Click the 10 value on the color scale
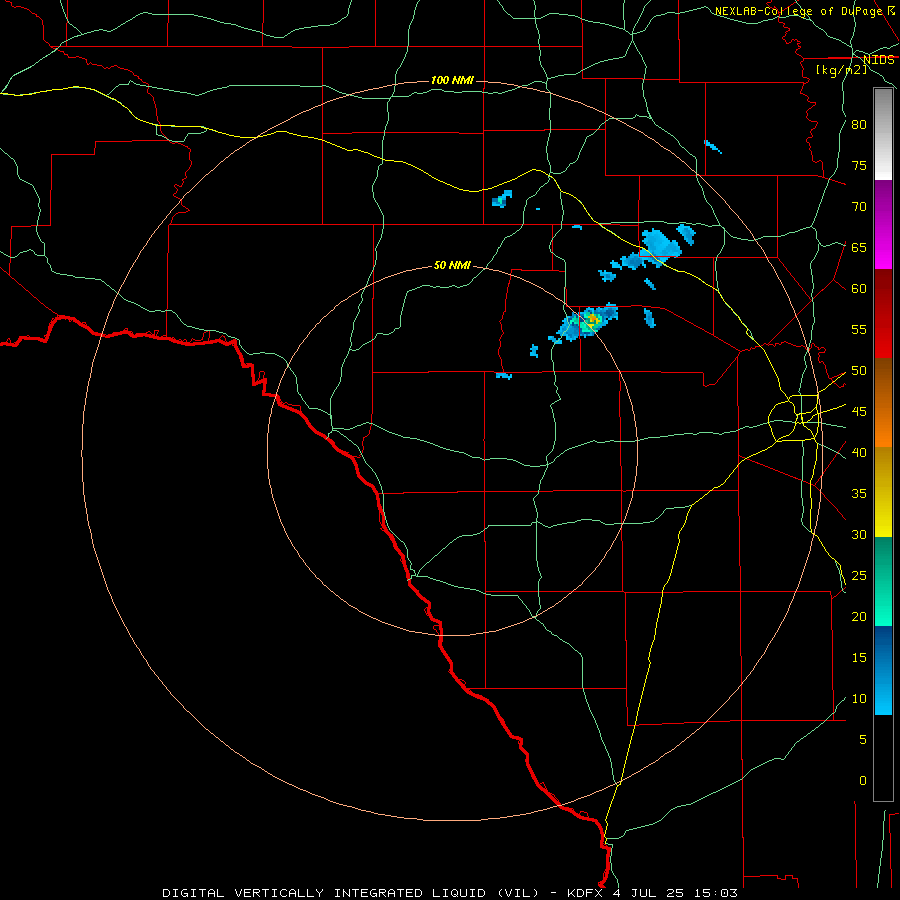Viewport: 900px width, 900px height. (x=859, y=699)
